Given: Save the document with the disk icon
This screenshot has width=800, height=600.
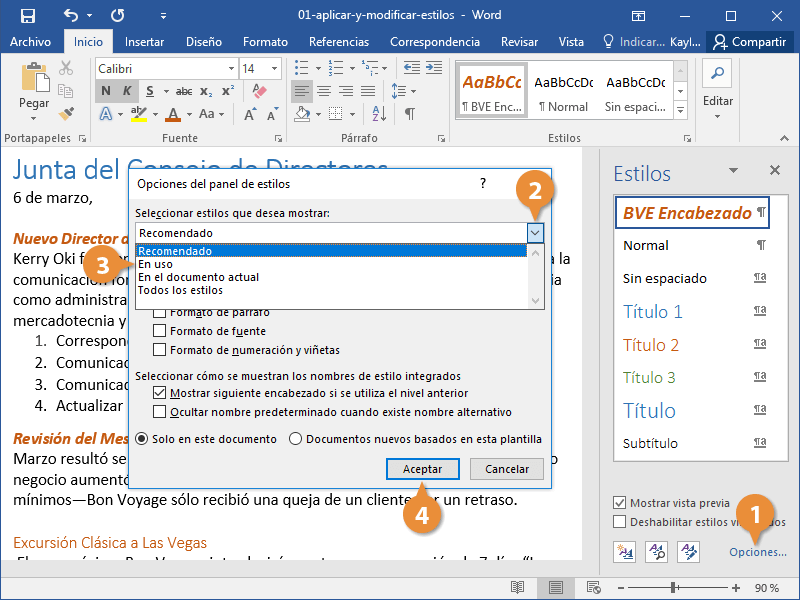Looking at the screenshot, I should [28, 15].
